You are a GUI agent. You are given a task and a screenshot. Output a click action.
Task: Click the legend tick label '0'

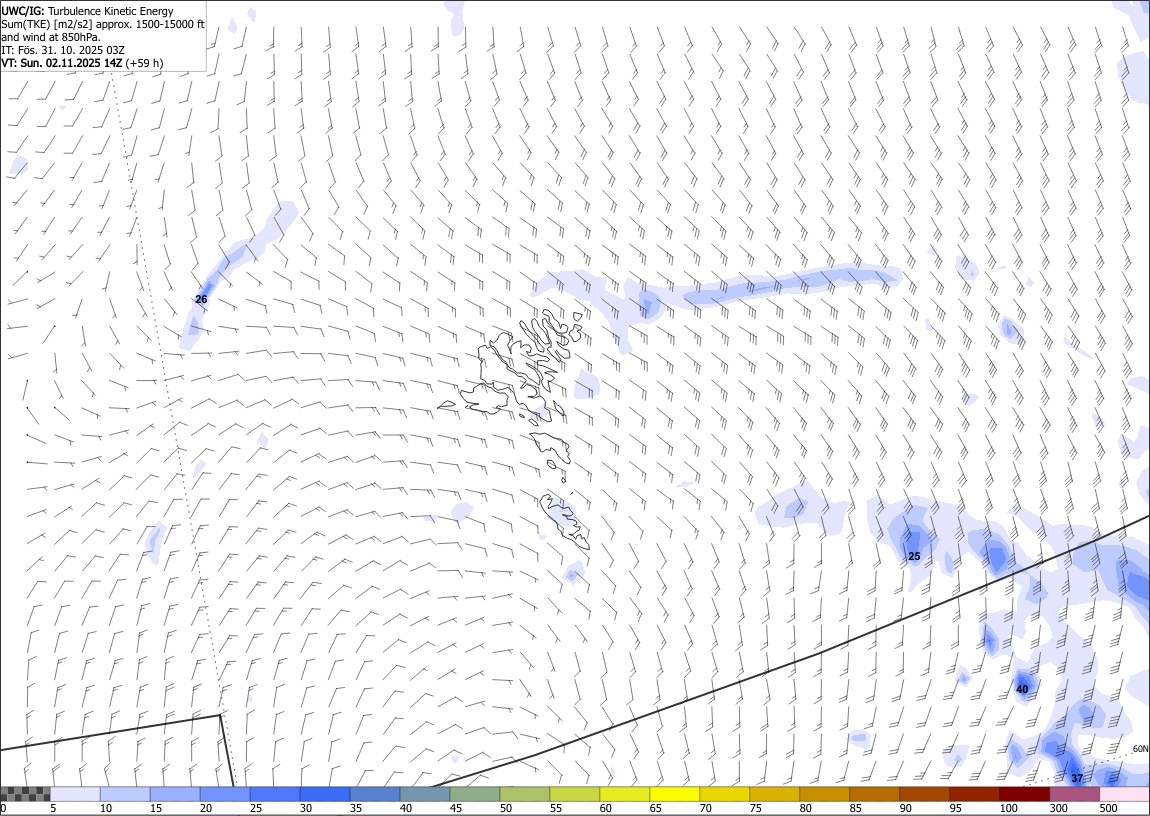pos(3,808)
